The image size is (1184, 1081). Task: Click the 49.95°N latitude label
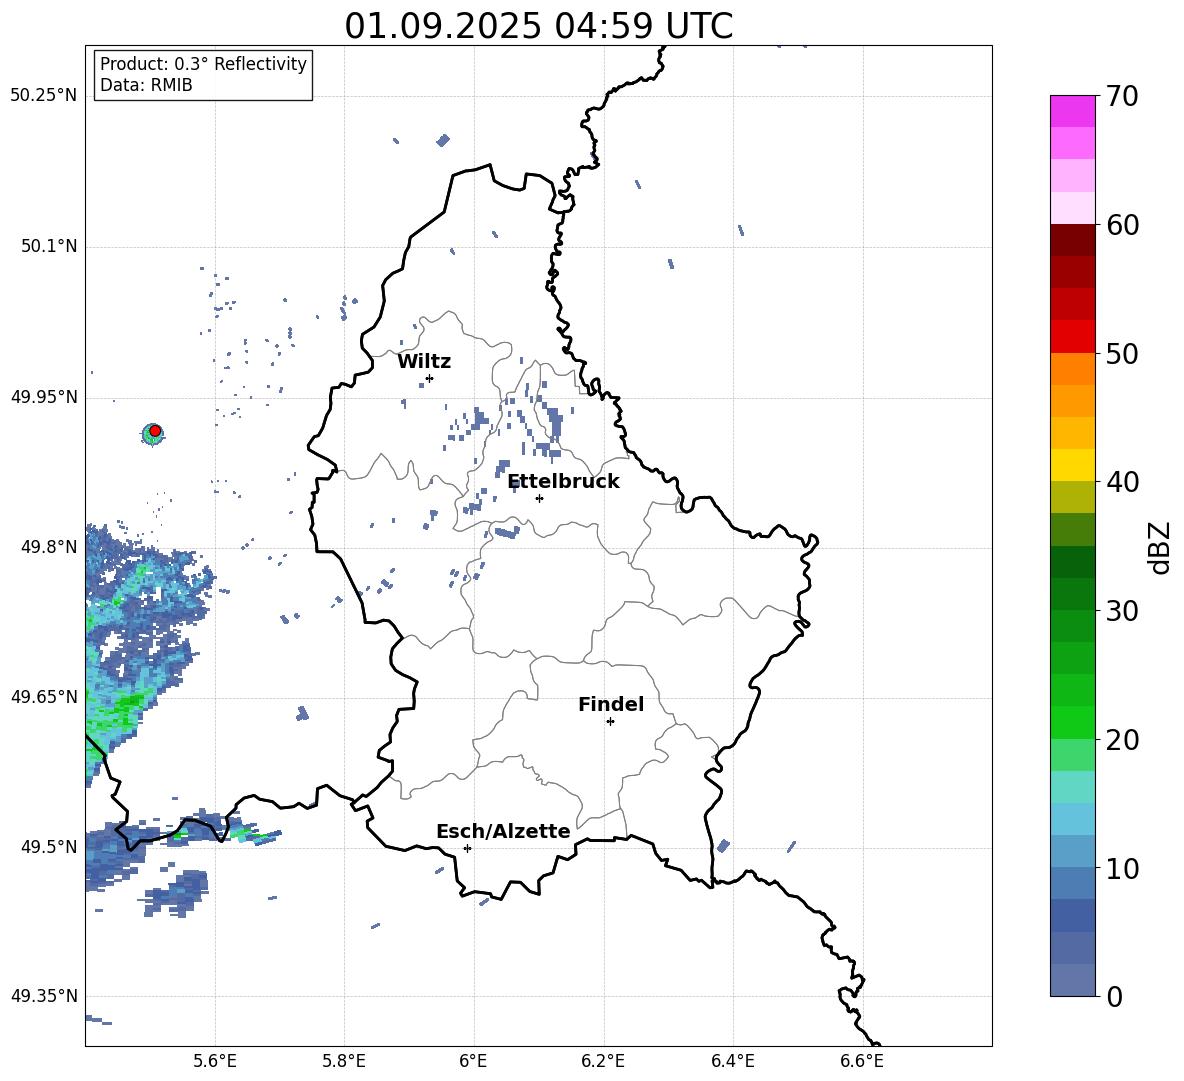click(x=44, y=397)
